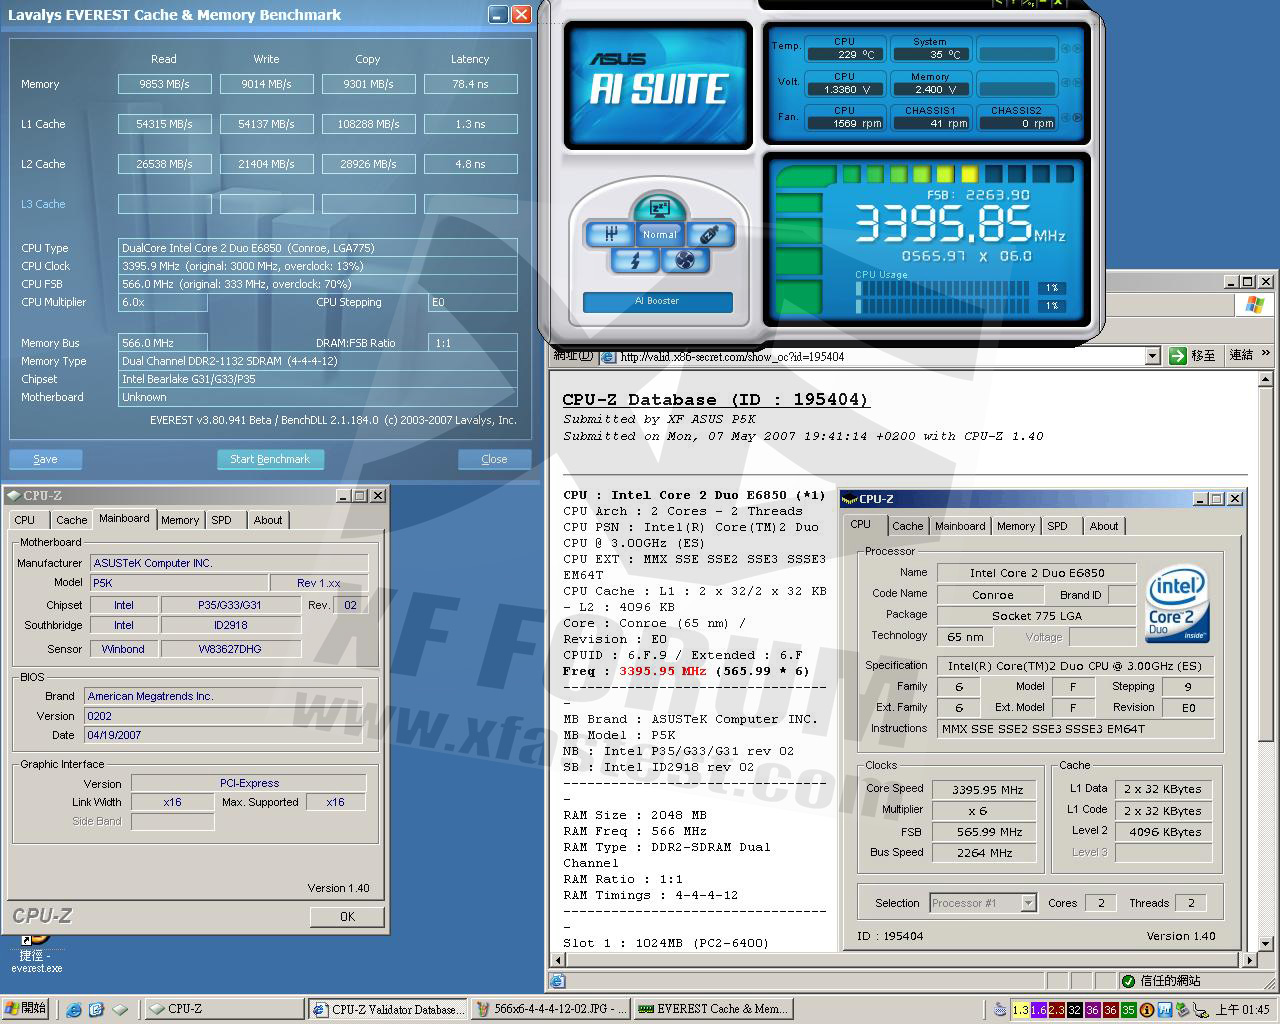This screenshot has width=1280, height=1024.
Task: Click the Start Benchmark button
Action: click(270, 459)
